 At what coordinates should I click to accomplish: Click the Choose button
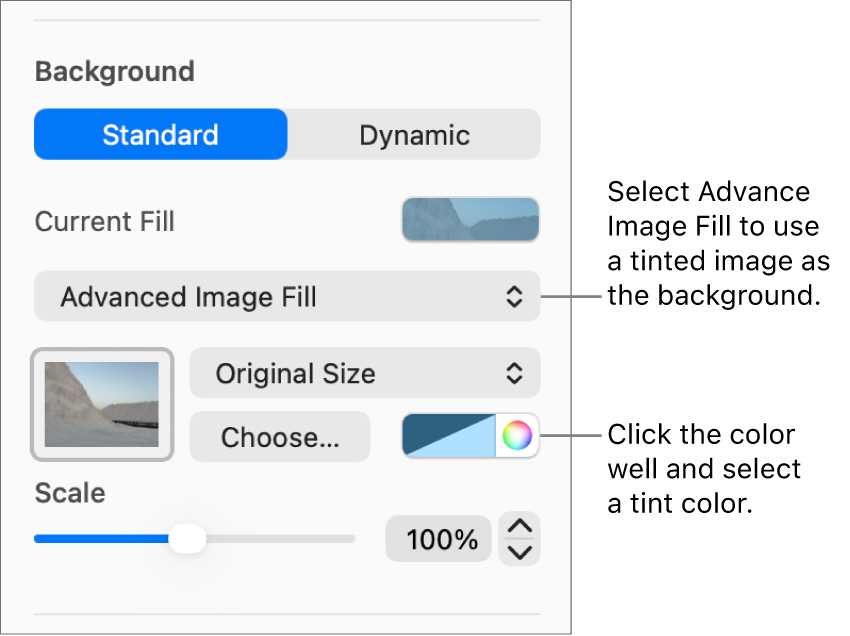[x=279, y=436]
